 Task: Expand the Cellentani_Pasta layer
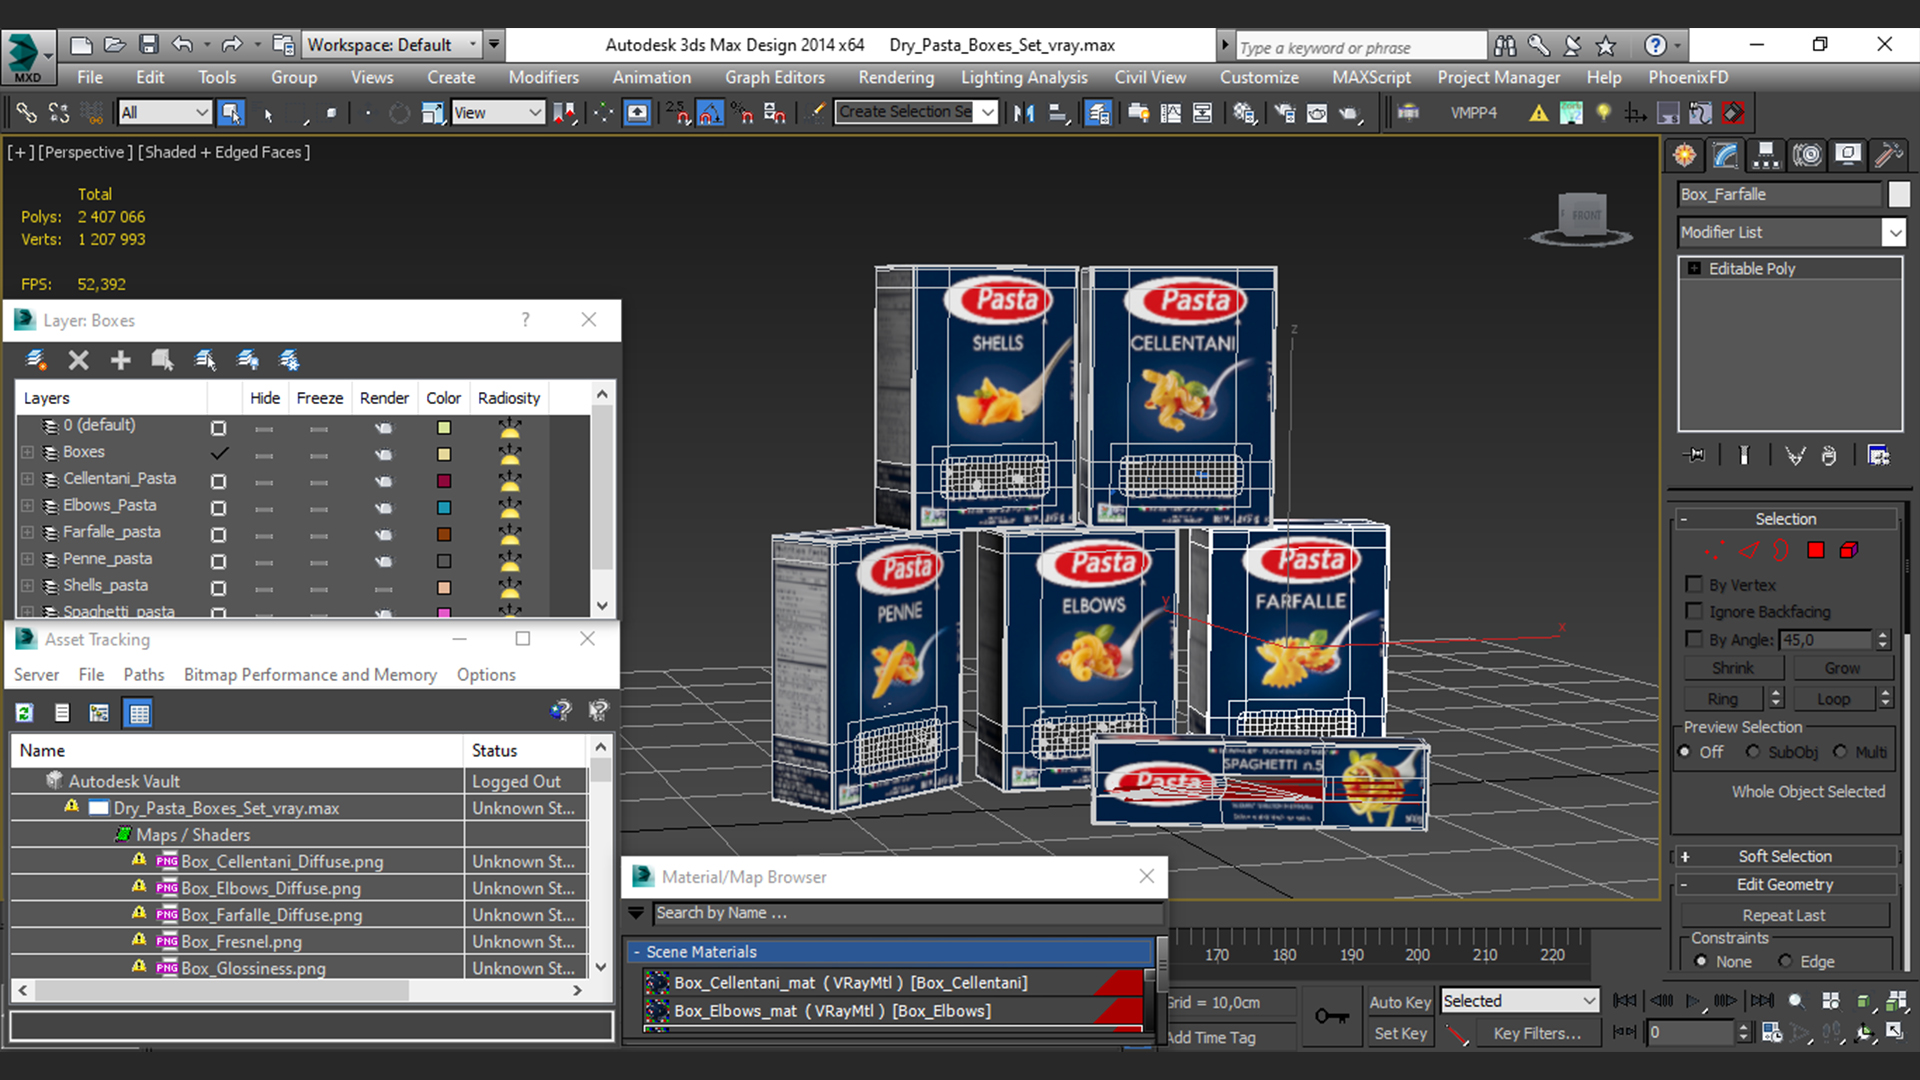click(27, 479)
